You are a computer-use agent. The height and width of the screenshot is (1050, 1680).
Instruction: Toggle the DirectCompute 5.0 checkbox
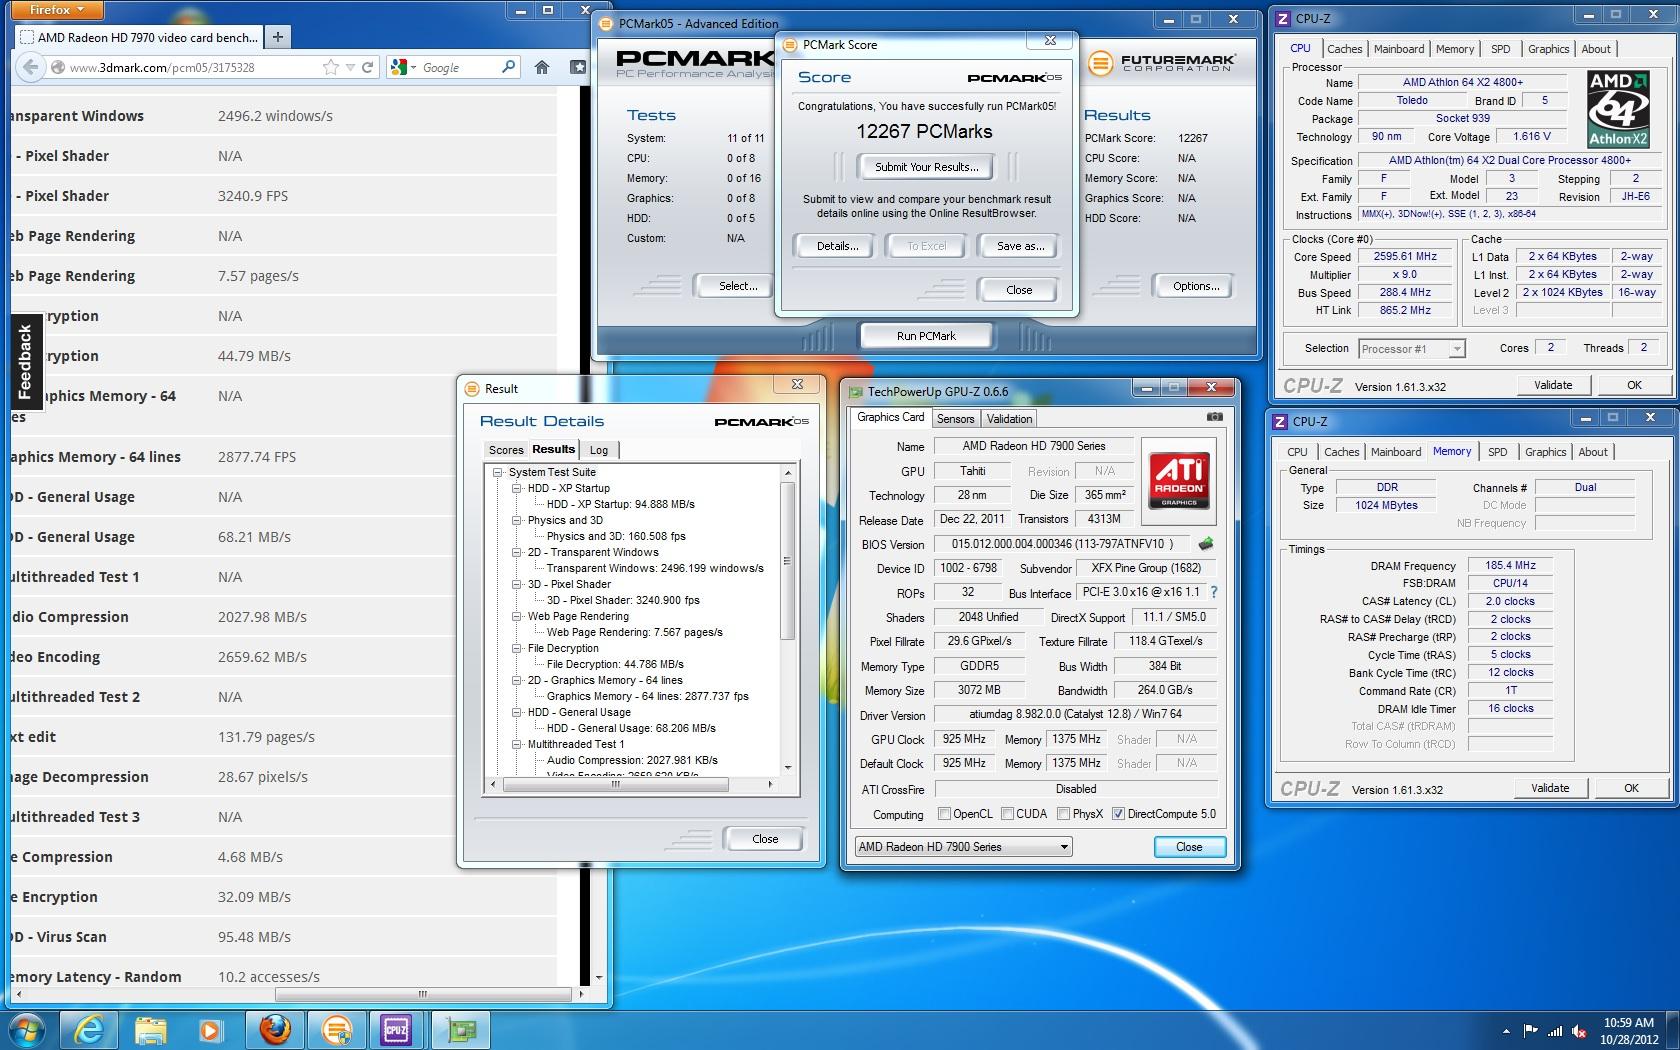1119,814
